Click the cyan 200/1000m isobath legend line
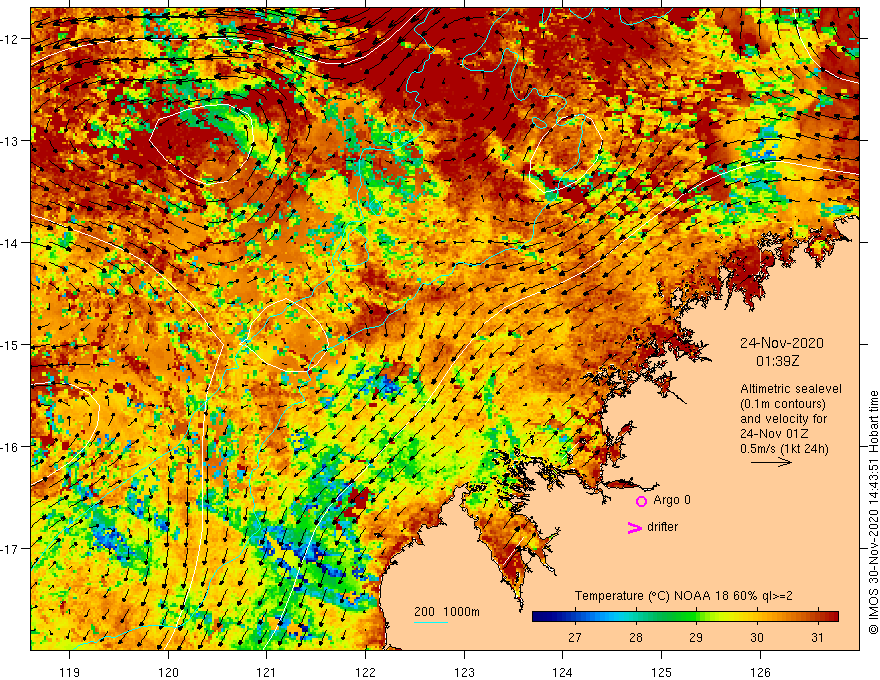This screenshot has width=880, height=680. tap(431, 622)
